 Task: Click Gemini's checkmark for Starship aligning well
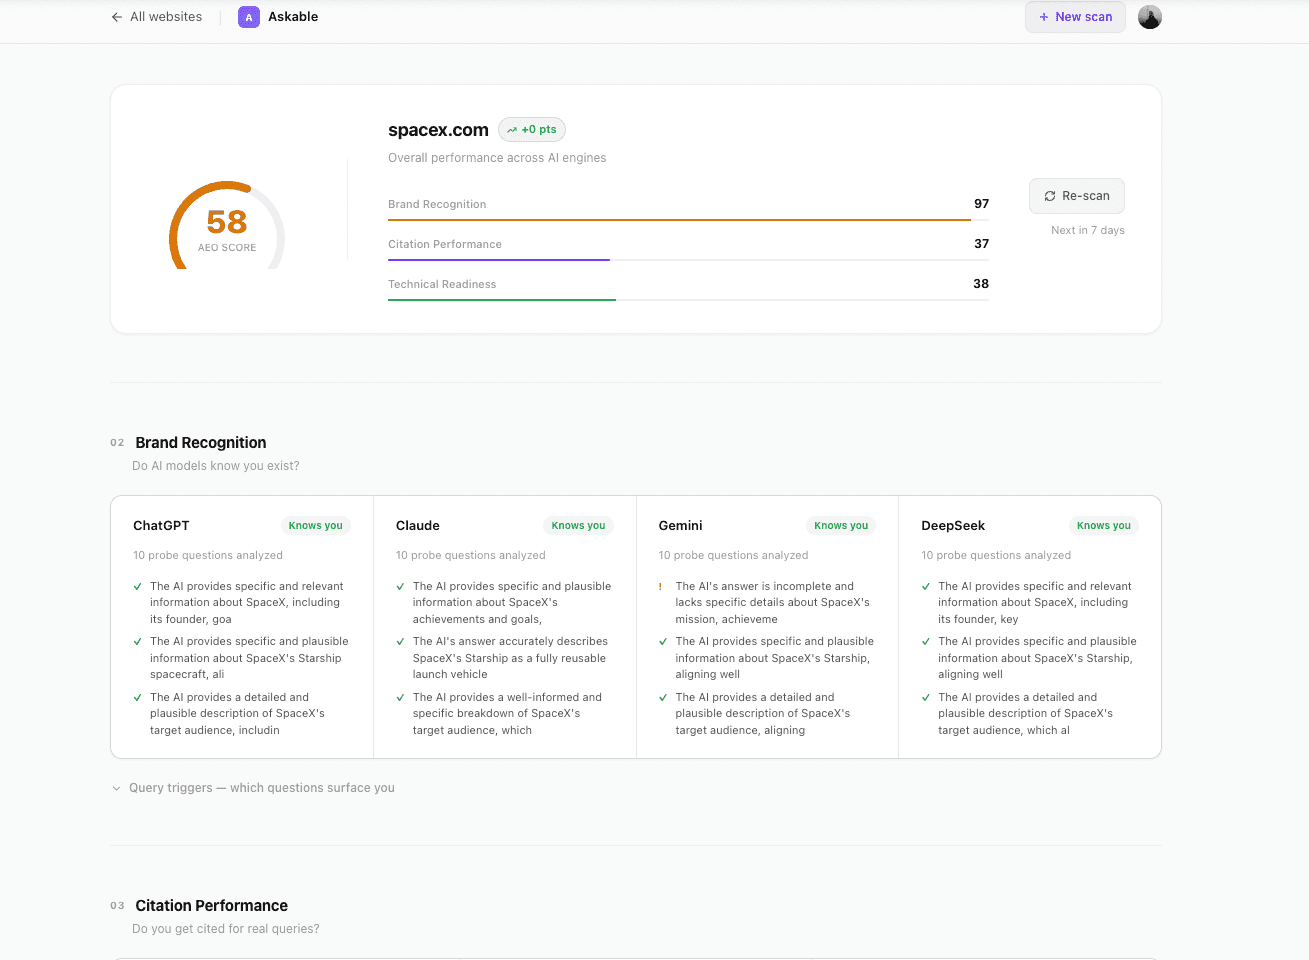pos(663,642)
